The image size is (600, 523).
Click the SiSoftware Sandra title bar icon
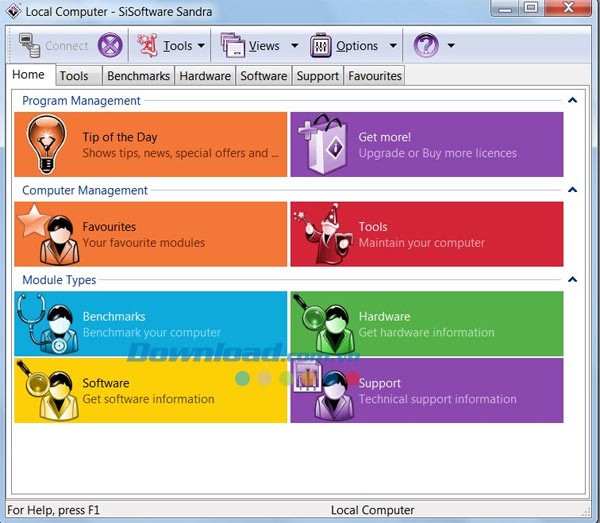click(x=13, y=11)
